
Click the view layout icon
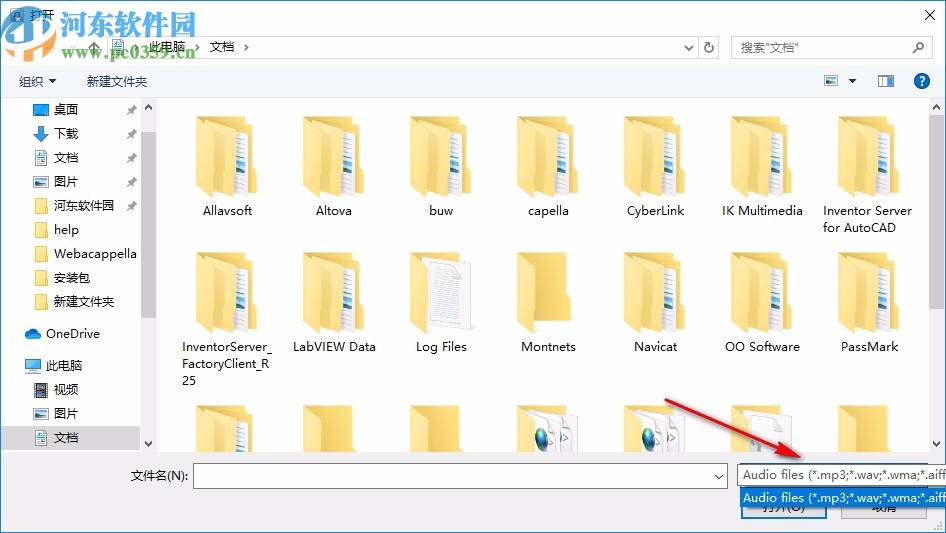pyautogui.click(x=831, y=81)
